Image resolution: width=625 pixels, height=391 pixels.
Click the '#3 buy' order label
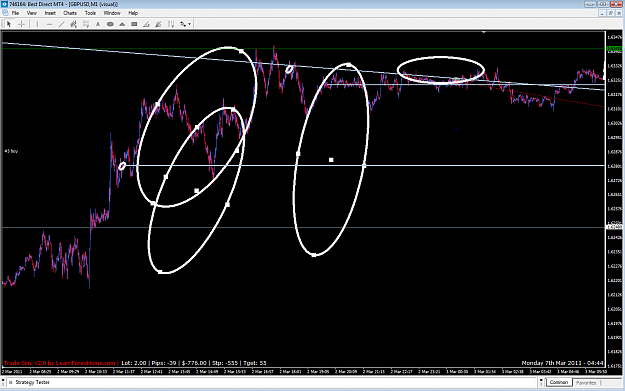11,151
